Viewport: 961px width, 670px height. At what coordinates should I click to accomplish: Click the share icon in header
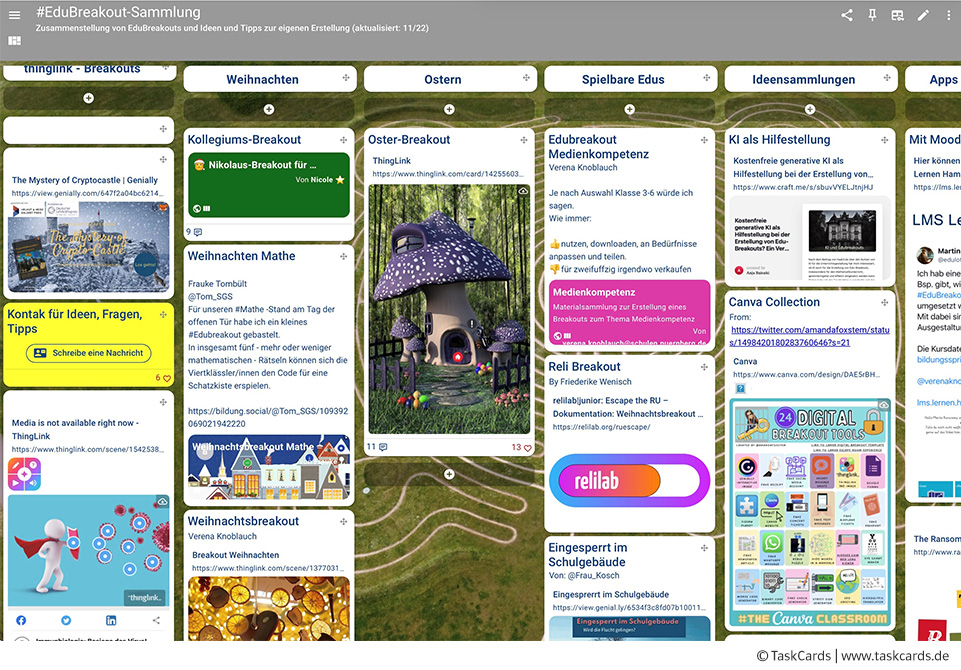pos(847,15)
